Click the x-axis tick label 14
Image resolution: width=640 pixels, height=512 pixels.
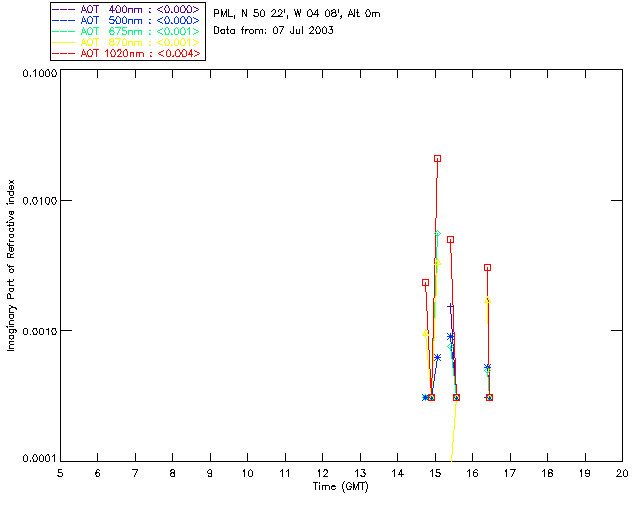pos(398,473)
